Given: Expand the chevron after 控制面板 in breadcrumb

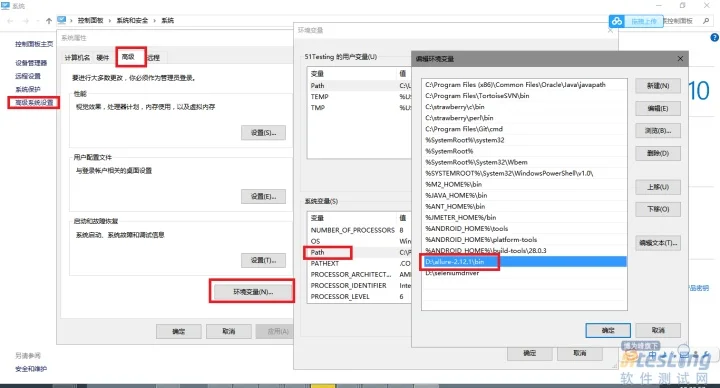Looking at the screenshot, I should coord(110,21).
